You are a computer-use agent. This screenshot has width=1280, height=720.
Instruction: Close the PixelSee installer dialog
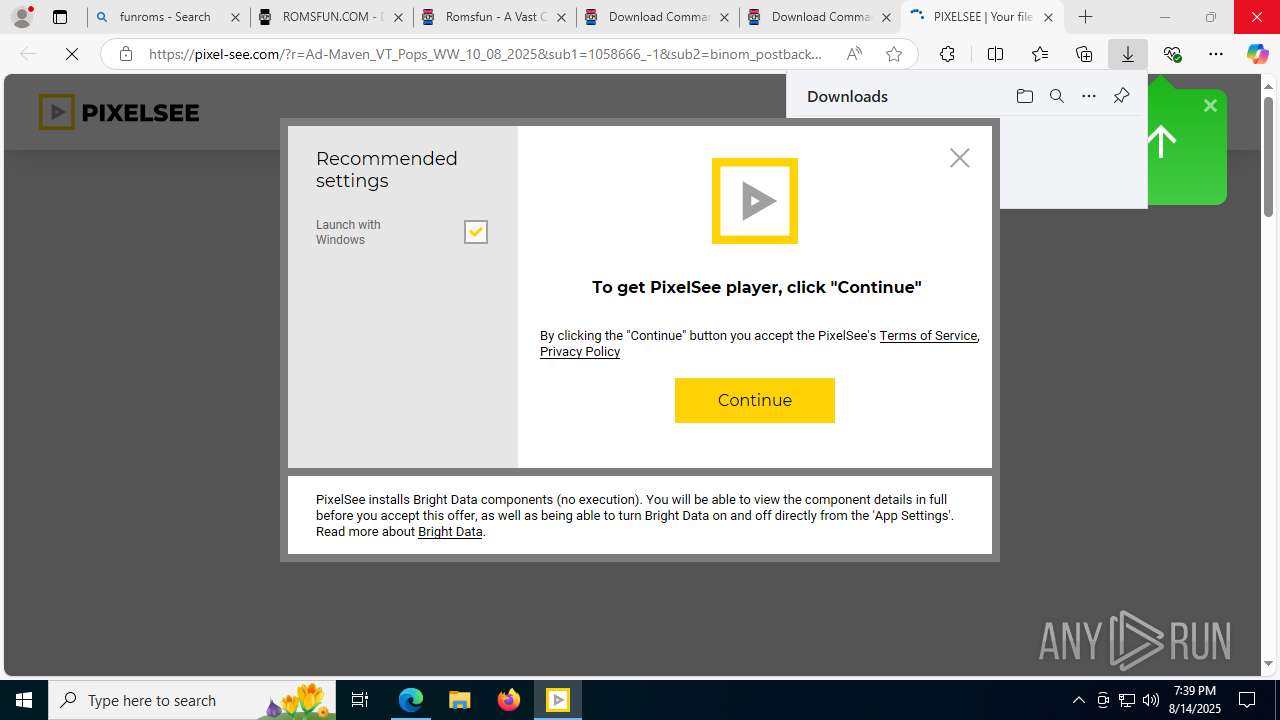point(960,158)
